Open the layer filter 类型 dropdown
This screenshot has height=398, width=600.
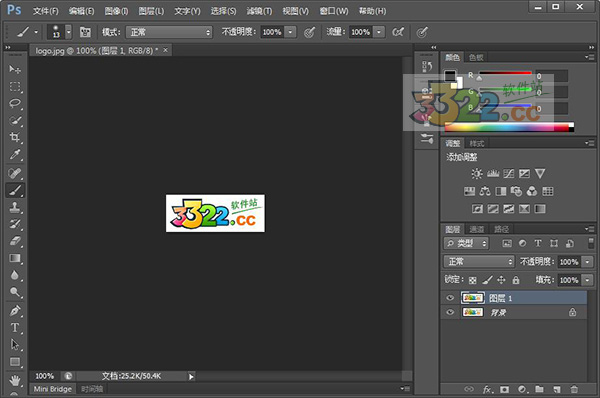point(466,243)
